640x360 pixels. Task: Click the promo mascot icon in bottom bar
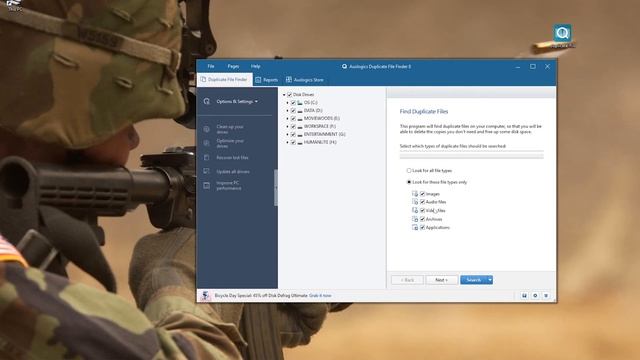click(206, 296)
